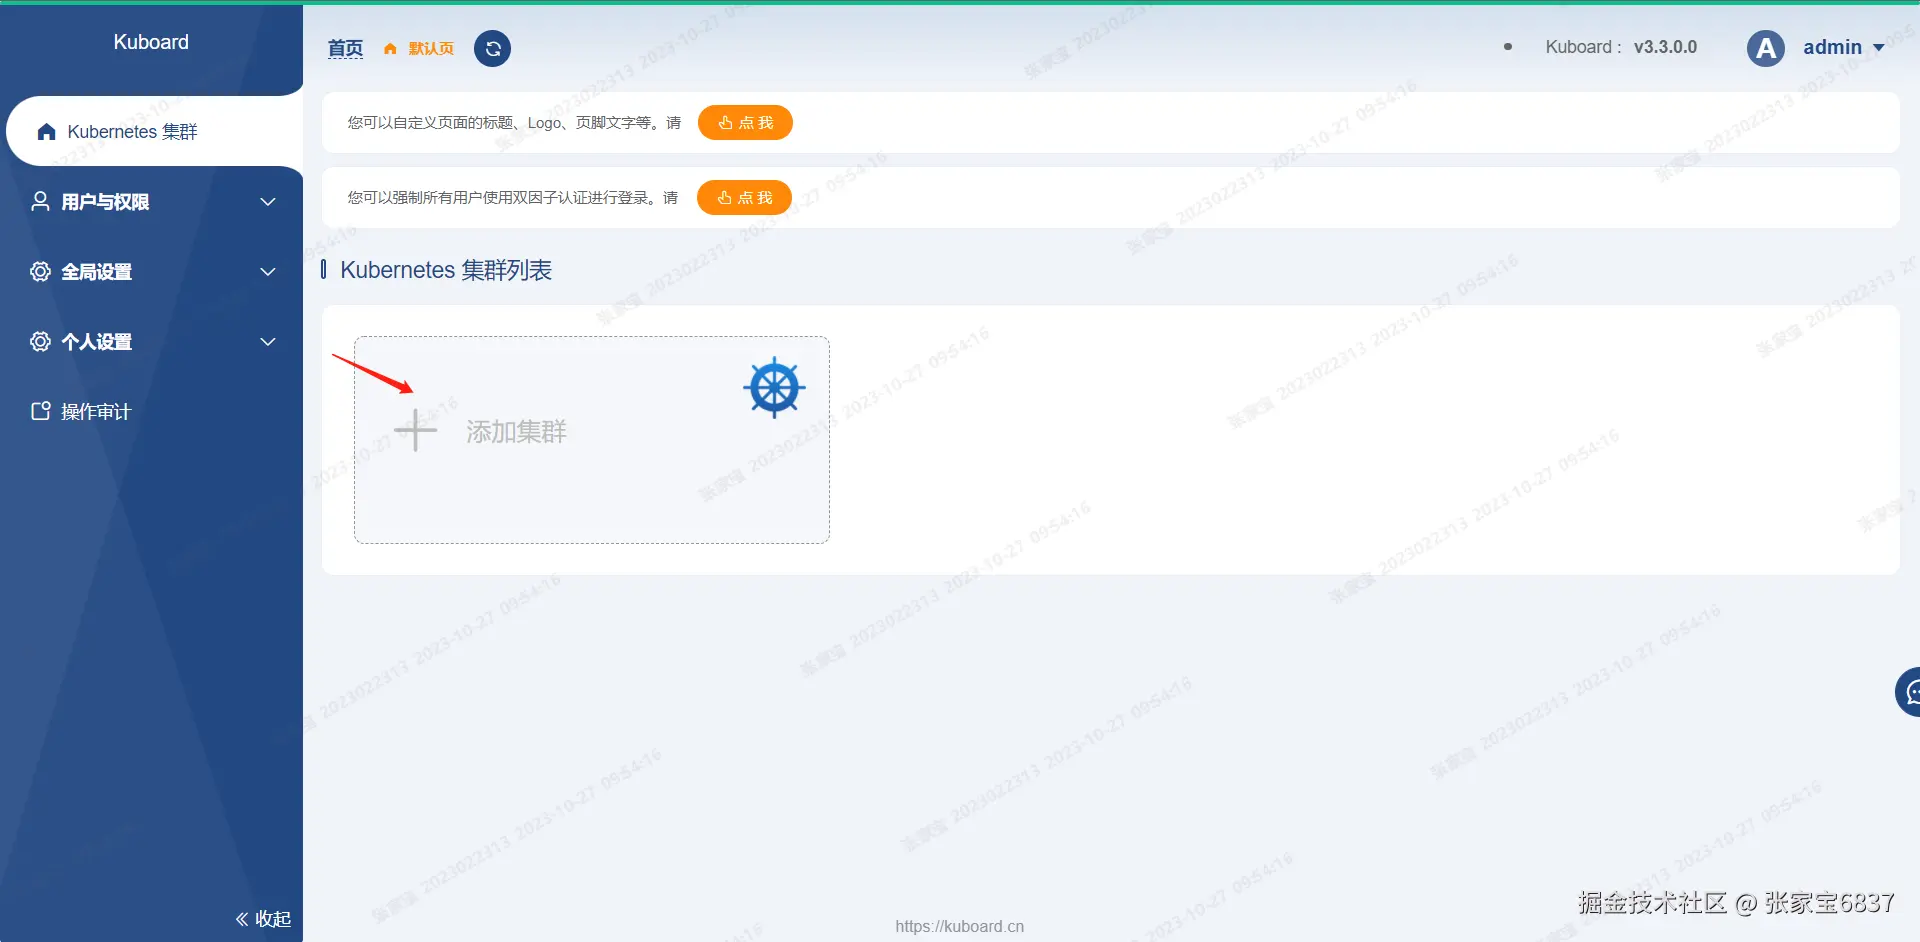This screenshot has height=942, width=1920.
Task: Open the 用户与权限 sidebar menu
Action: [152, 201]
